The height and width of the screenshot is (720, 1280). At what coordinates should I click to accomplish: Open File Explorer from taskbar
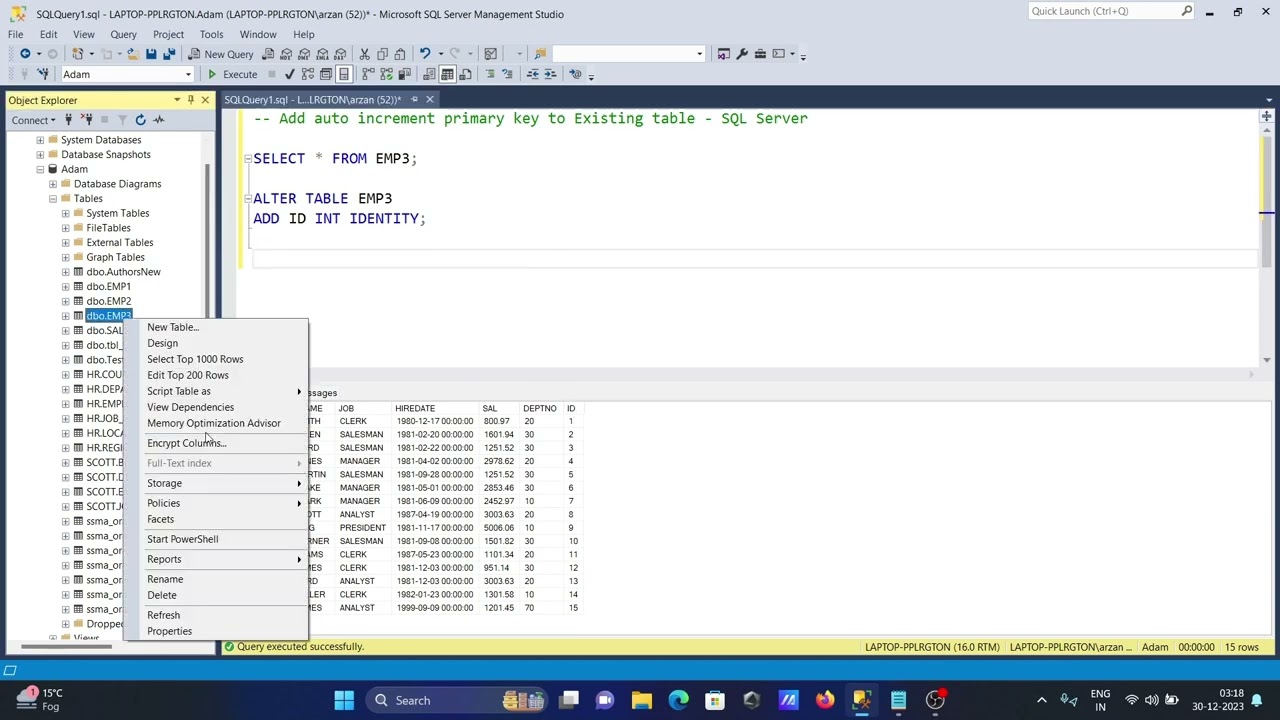tap(642, 700)
